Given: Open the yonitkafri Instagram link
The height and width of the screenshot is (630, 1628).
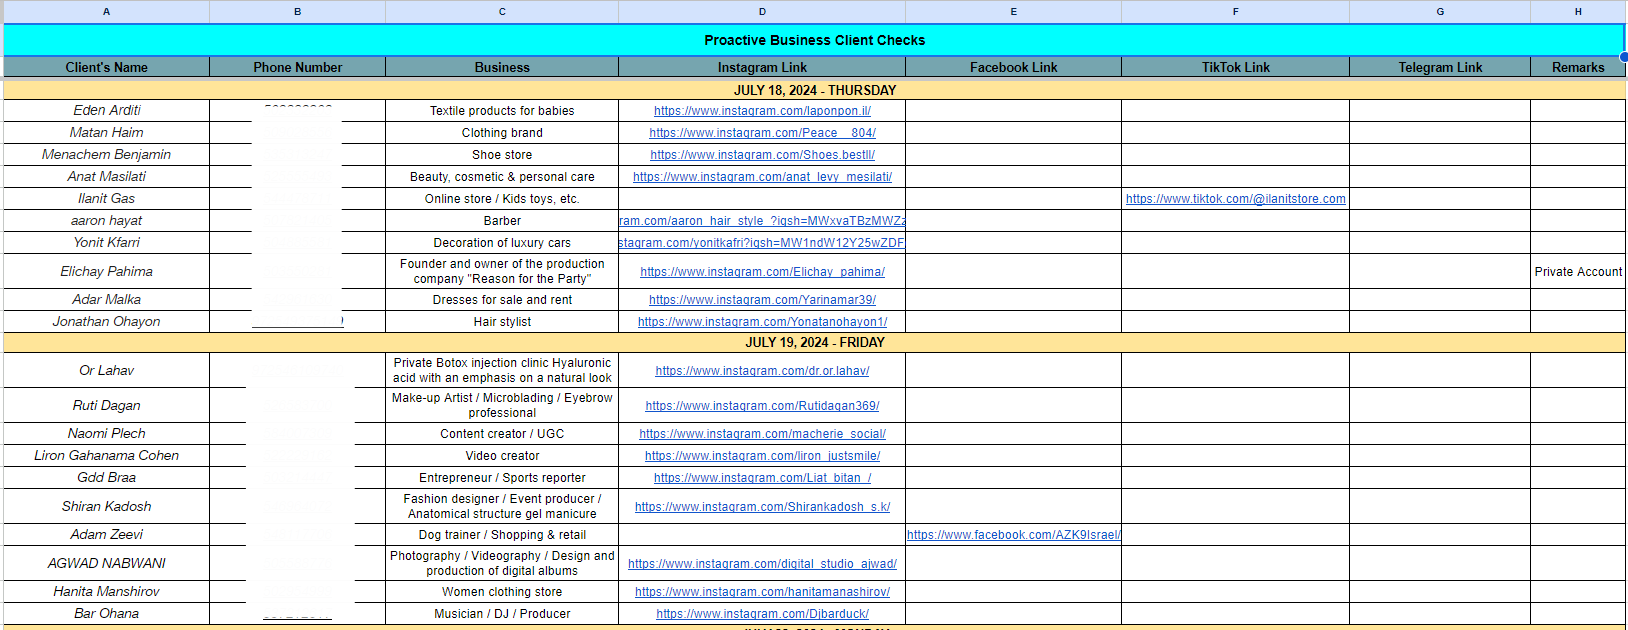Looking at the screenshot, I should (762, 243).
